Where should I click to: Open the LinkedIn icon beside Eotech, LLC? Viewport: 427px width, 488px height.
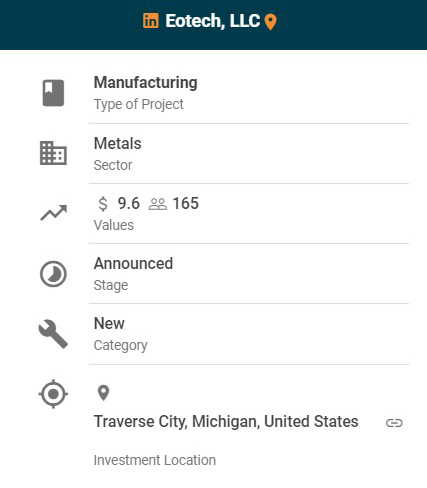[x=151, y=21]
